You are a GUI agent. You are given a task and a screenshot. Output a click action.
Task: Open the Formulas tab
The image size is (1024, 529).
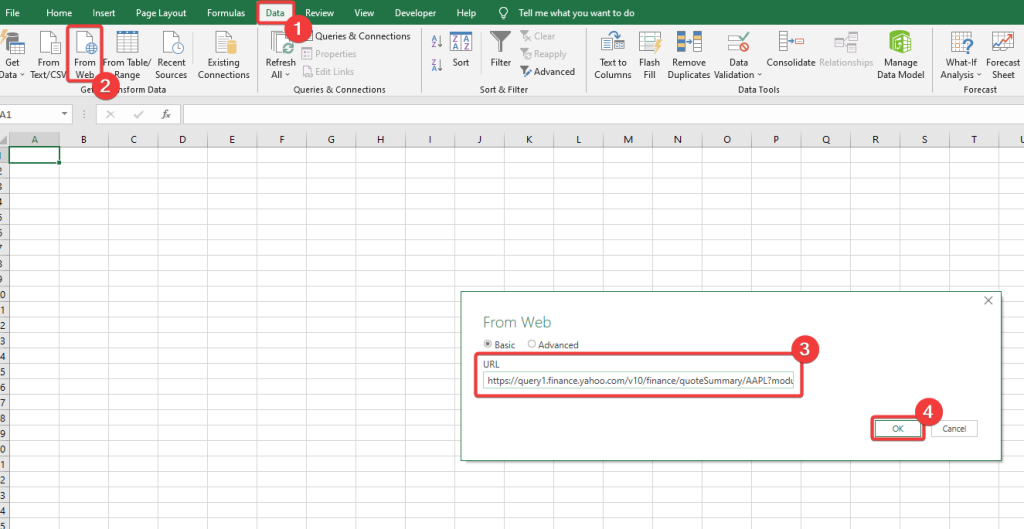[226, 13]
